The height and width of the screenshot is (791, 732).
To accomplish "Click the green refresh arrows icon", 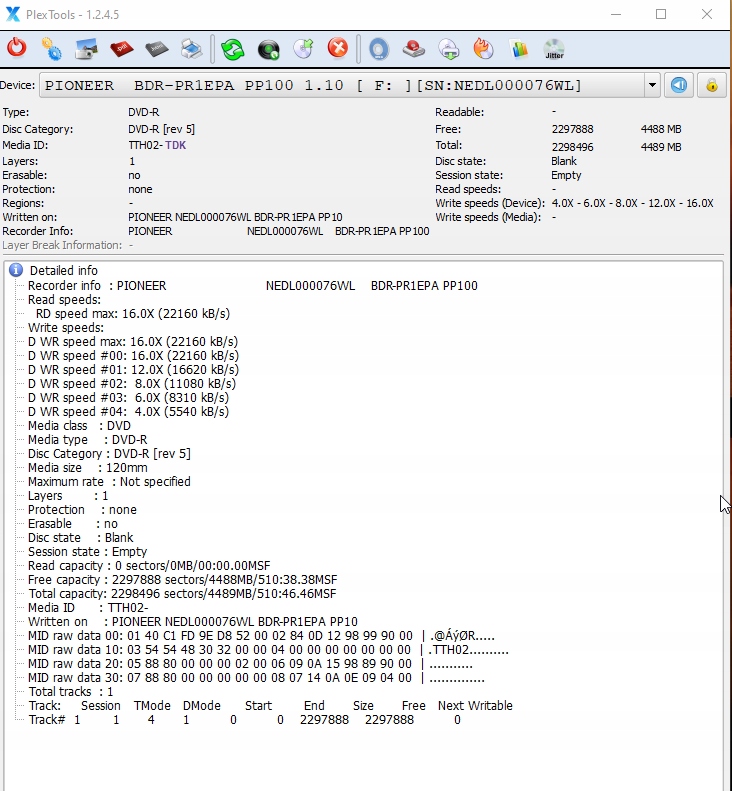I will point(232,48).
